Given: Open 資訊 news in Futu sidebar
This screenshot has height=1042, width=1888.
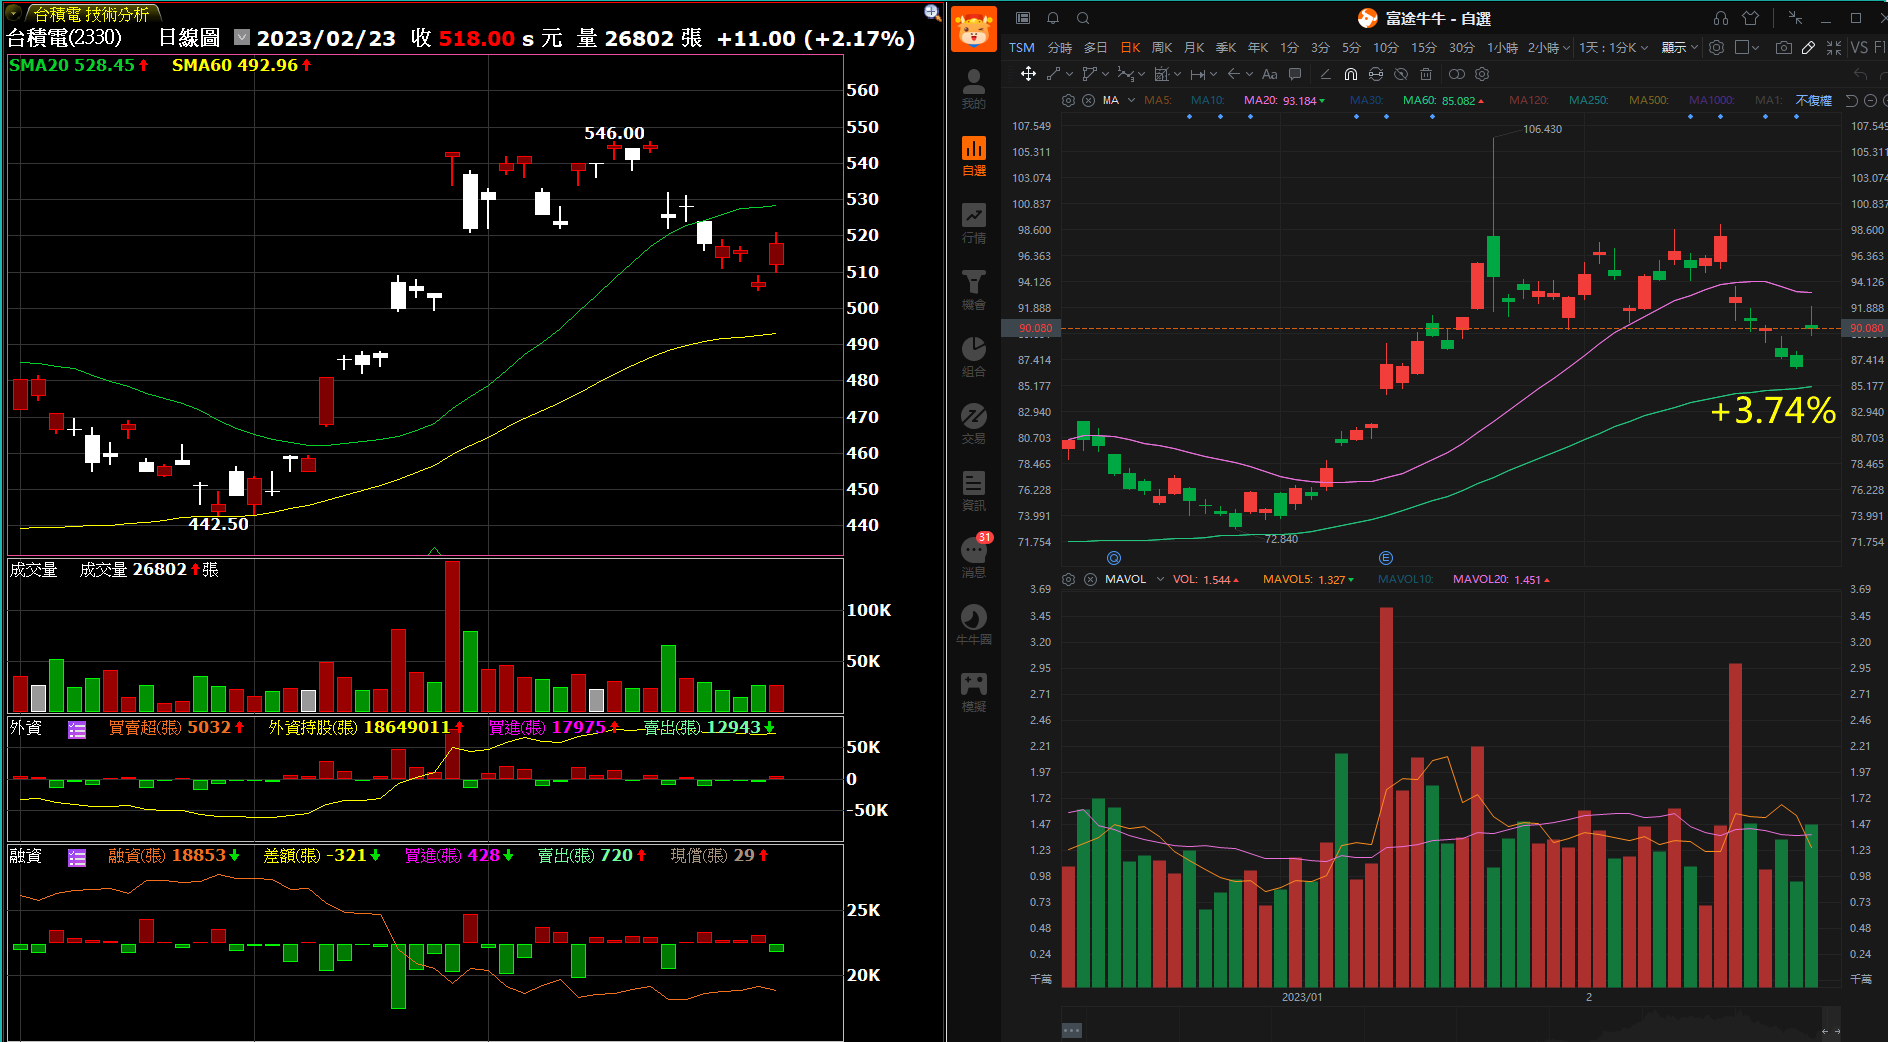Looking at the screenshot, I should 973,490.
